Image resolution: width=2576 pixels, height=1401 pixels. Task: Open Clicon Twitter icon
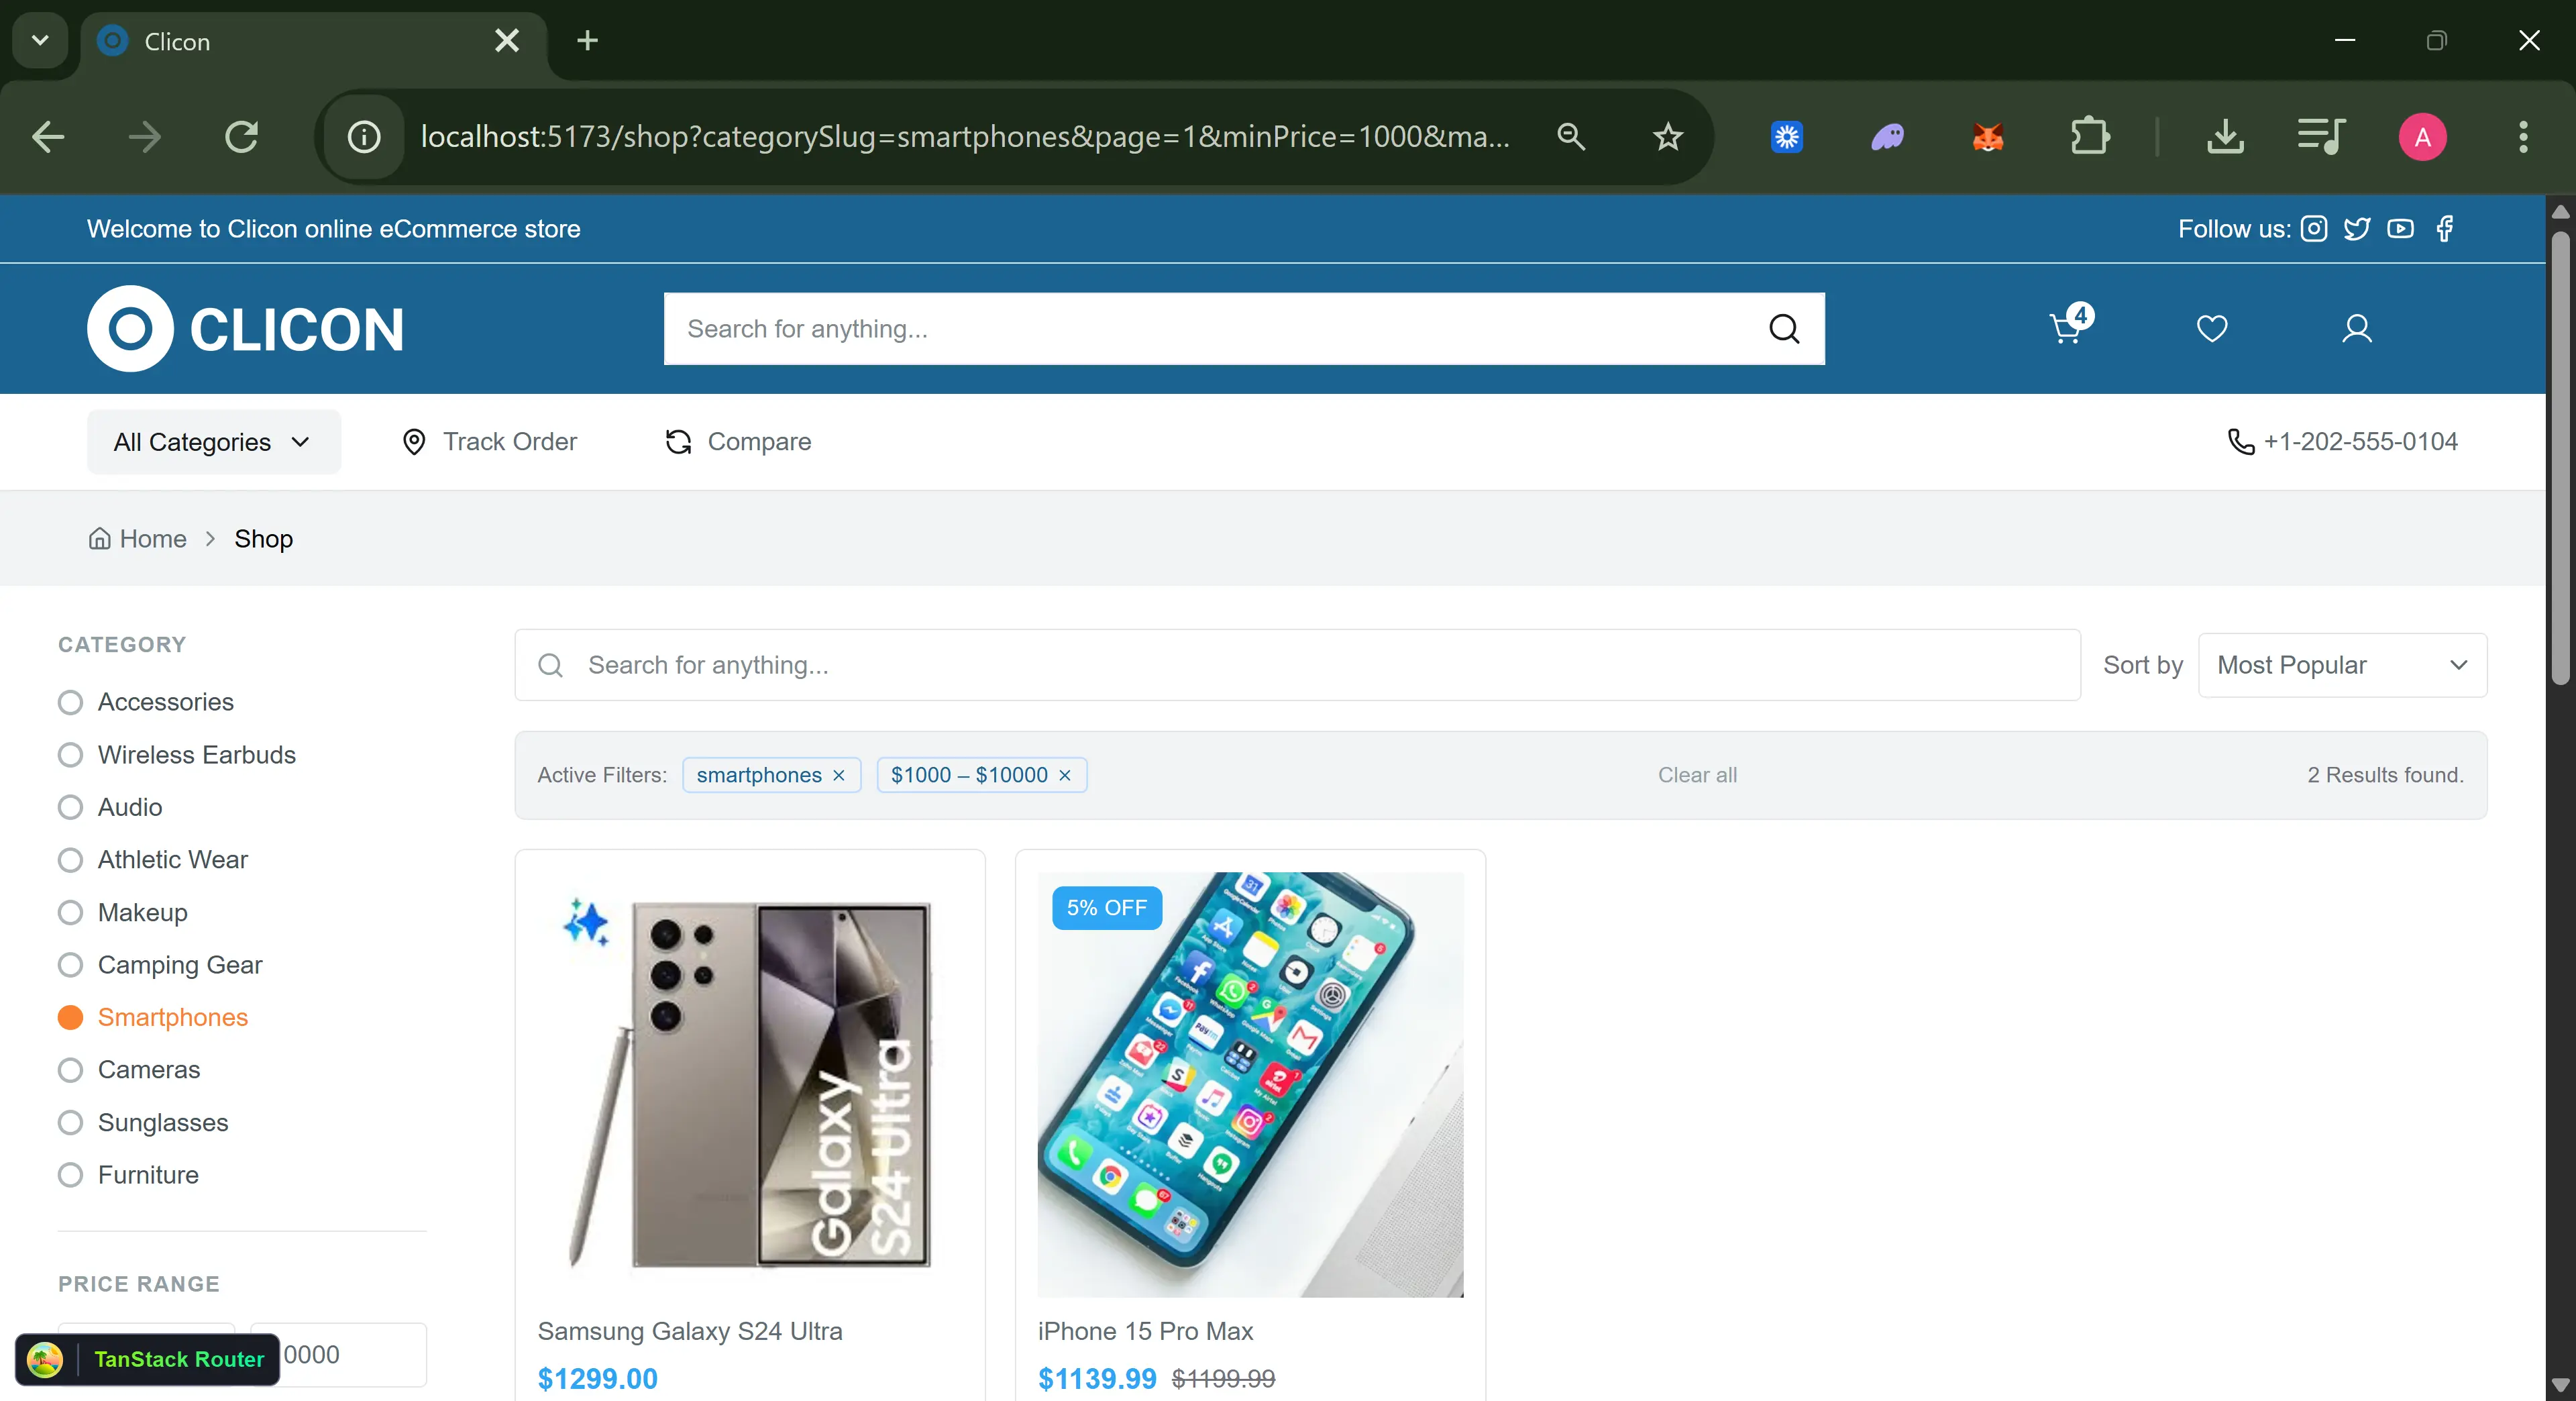tap(2357, 229)
